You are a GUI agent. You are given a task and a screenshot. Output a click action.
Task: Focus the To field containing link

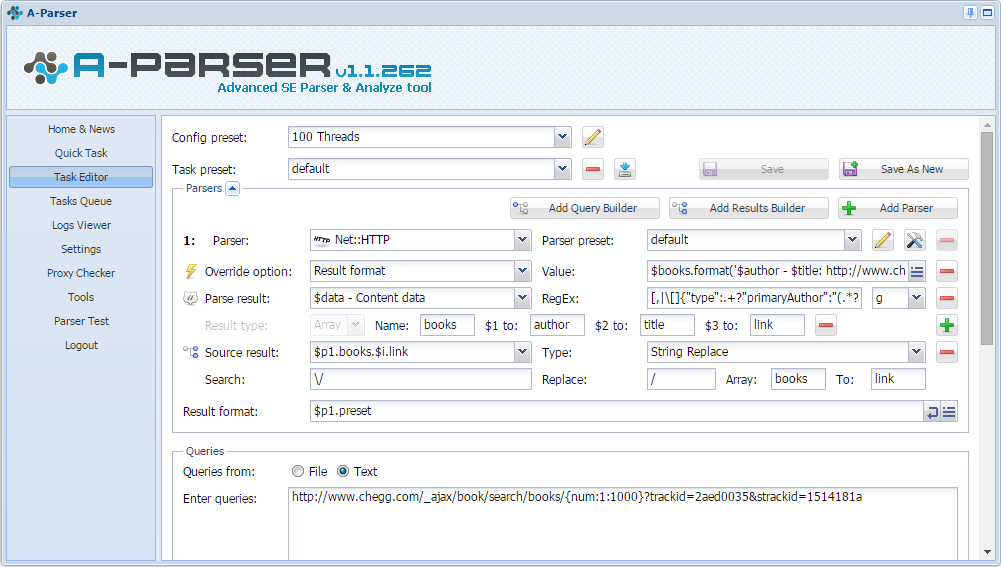click(x=898, y=379)
